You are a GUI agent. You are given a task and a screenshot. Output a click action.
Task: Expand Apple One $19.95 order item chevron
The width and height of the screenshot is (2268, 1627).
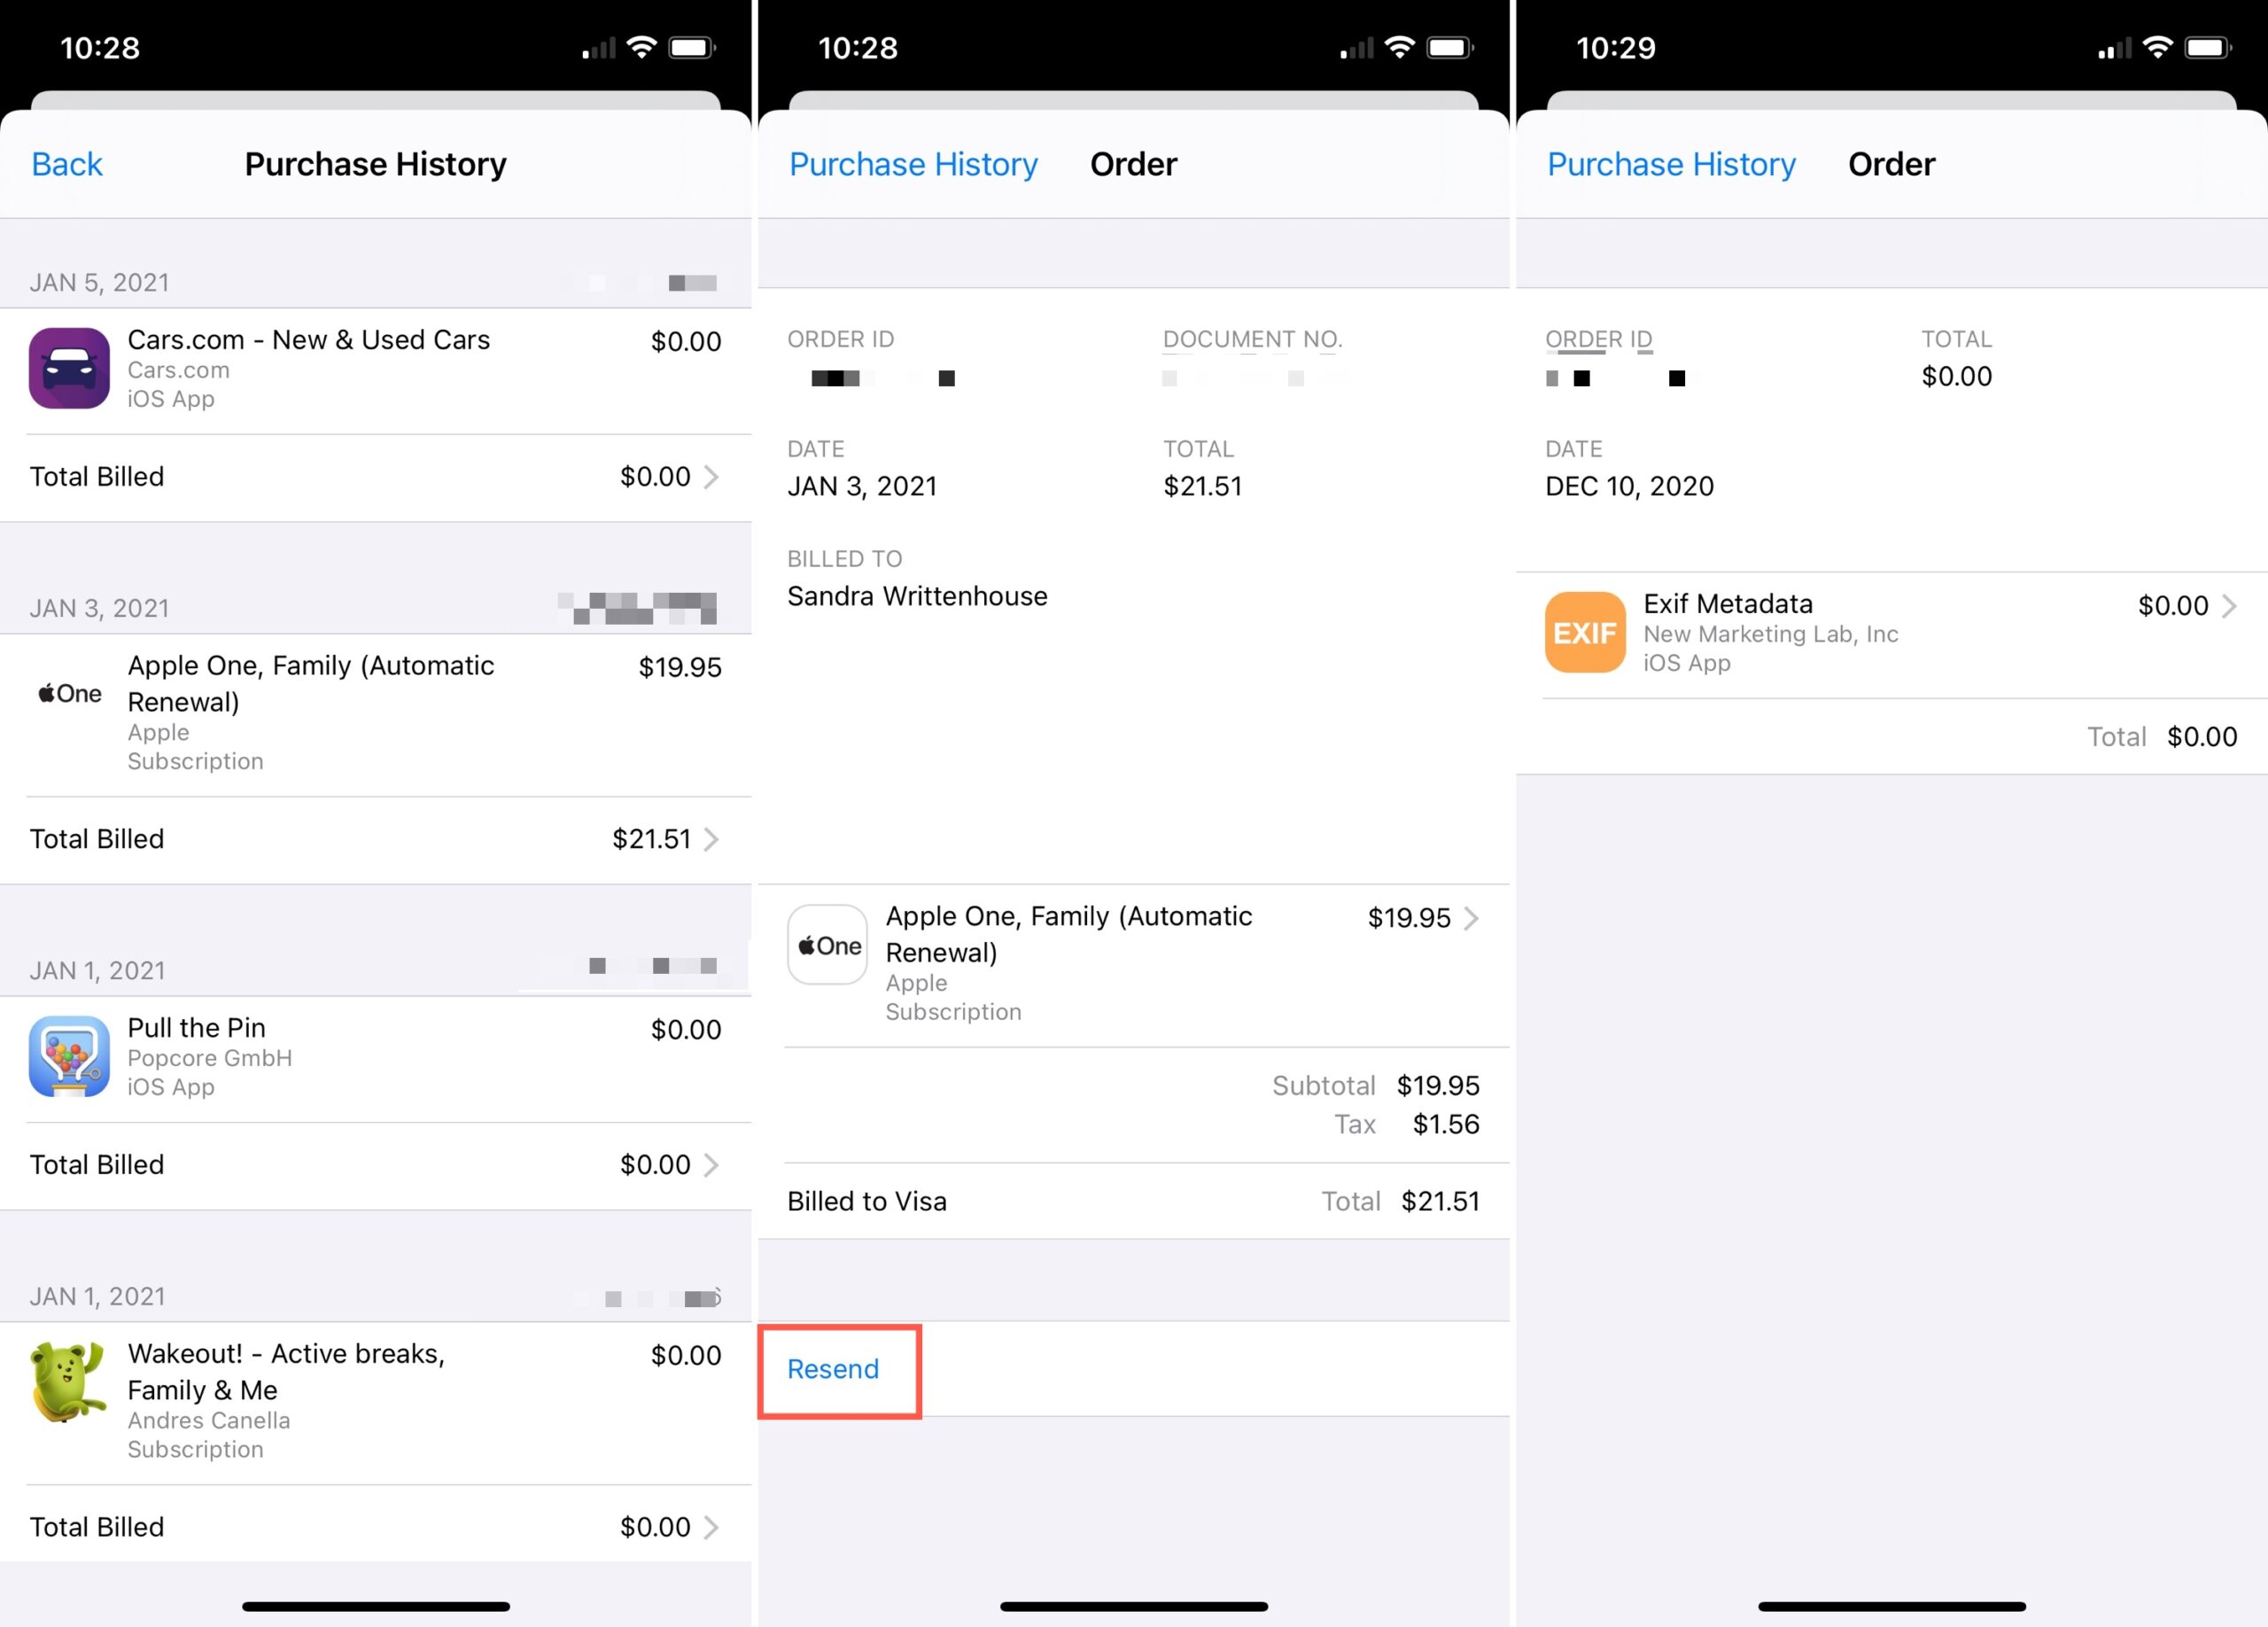coord(1471,918)
